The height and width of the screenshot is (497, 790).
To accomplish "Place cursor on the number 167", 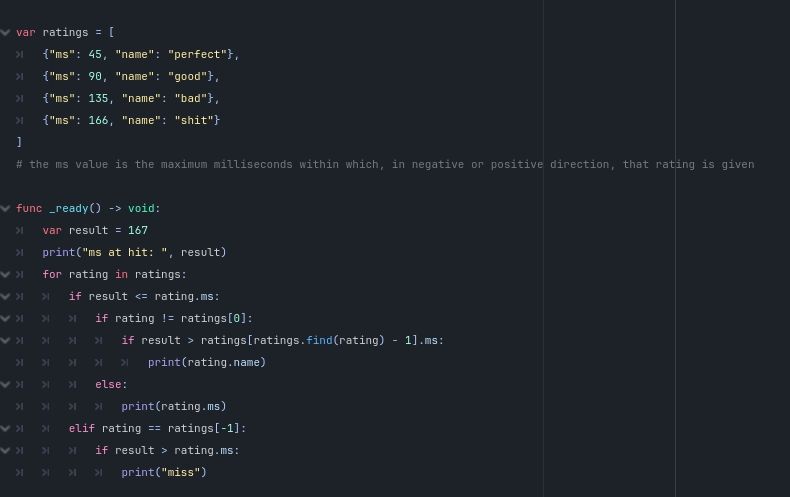I will (137, 230).
